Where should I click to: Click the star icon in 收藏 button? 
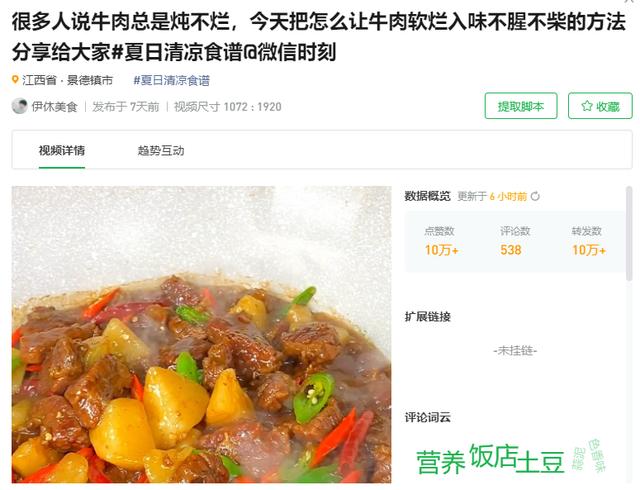[x=587, y=106]
